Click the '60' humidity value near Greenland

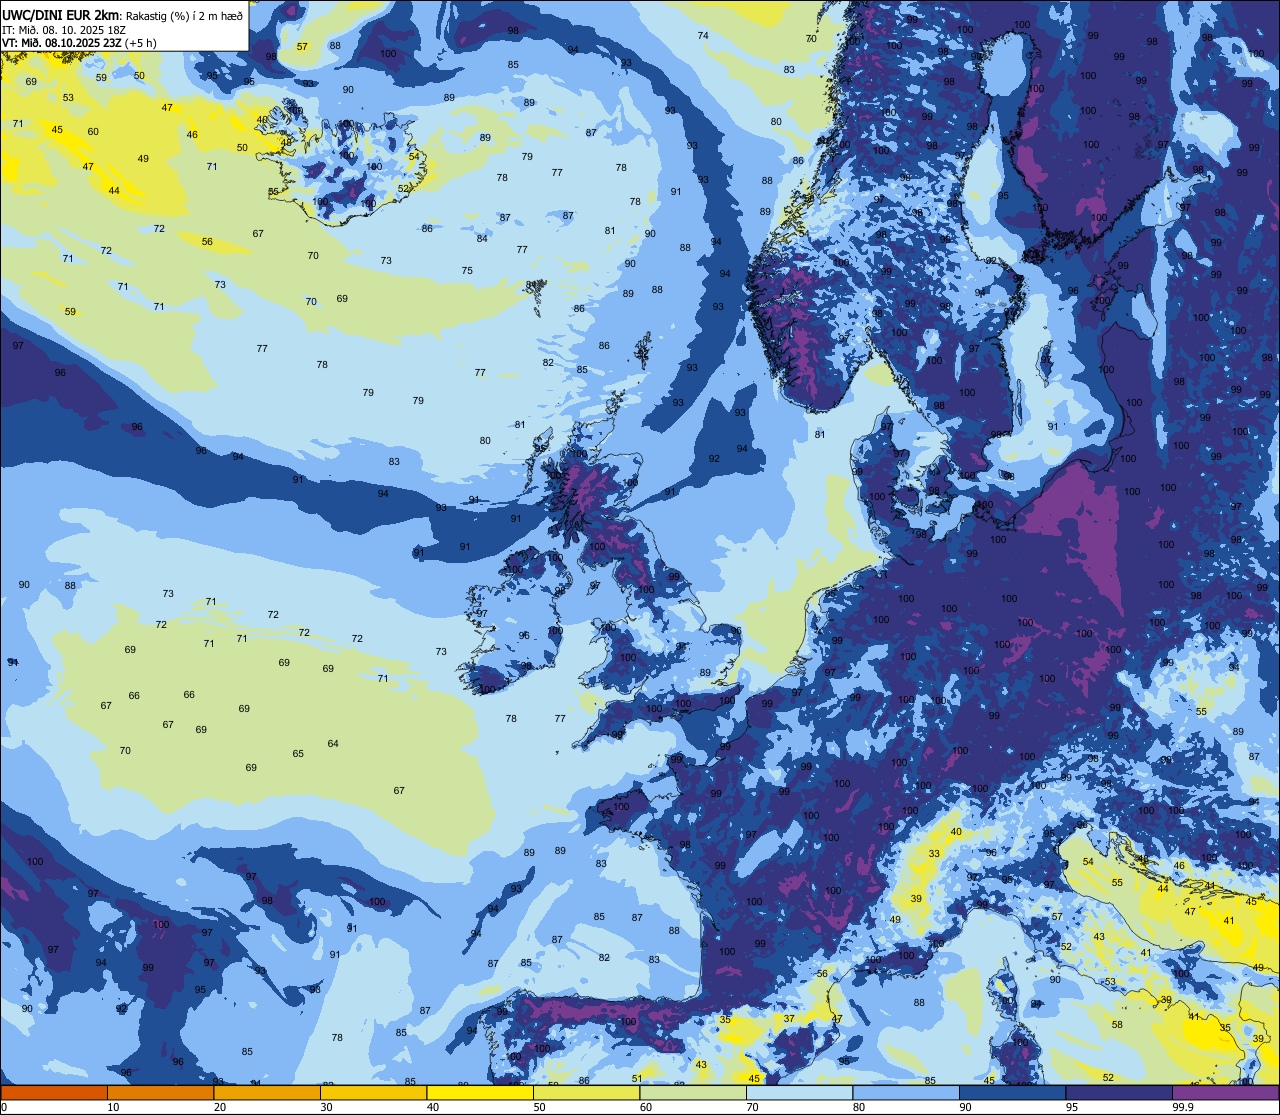coord(93,131)
